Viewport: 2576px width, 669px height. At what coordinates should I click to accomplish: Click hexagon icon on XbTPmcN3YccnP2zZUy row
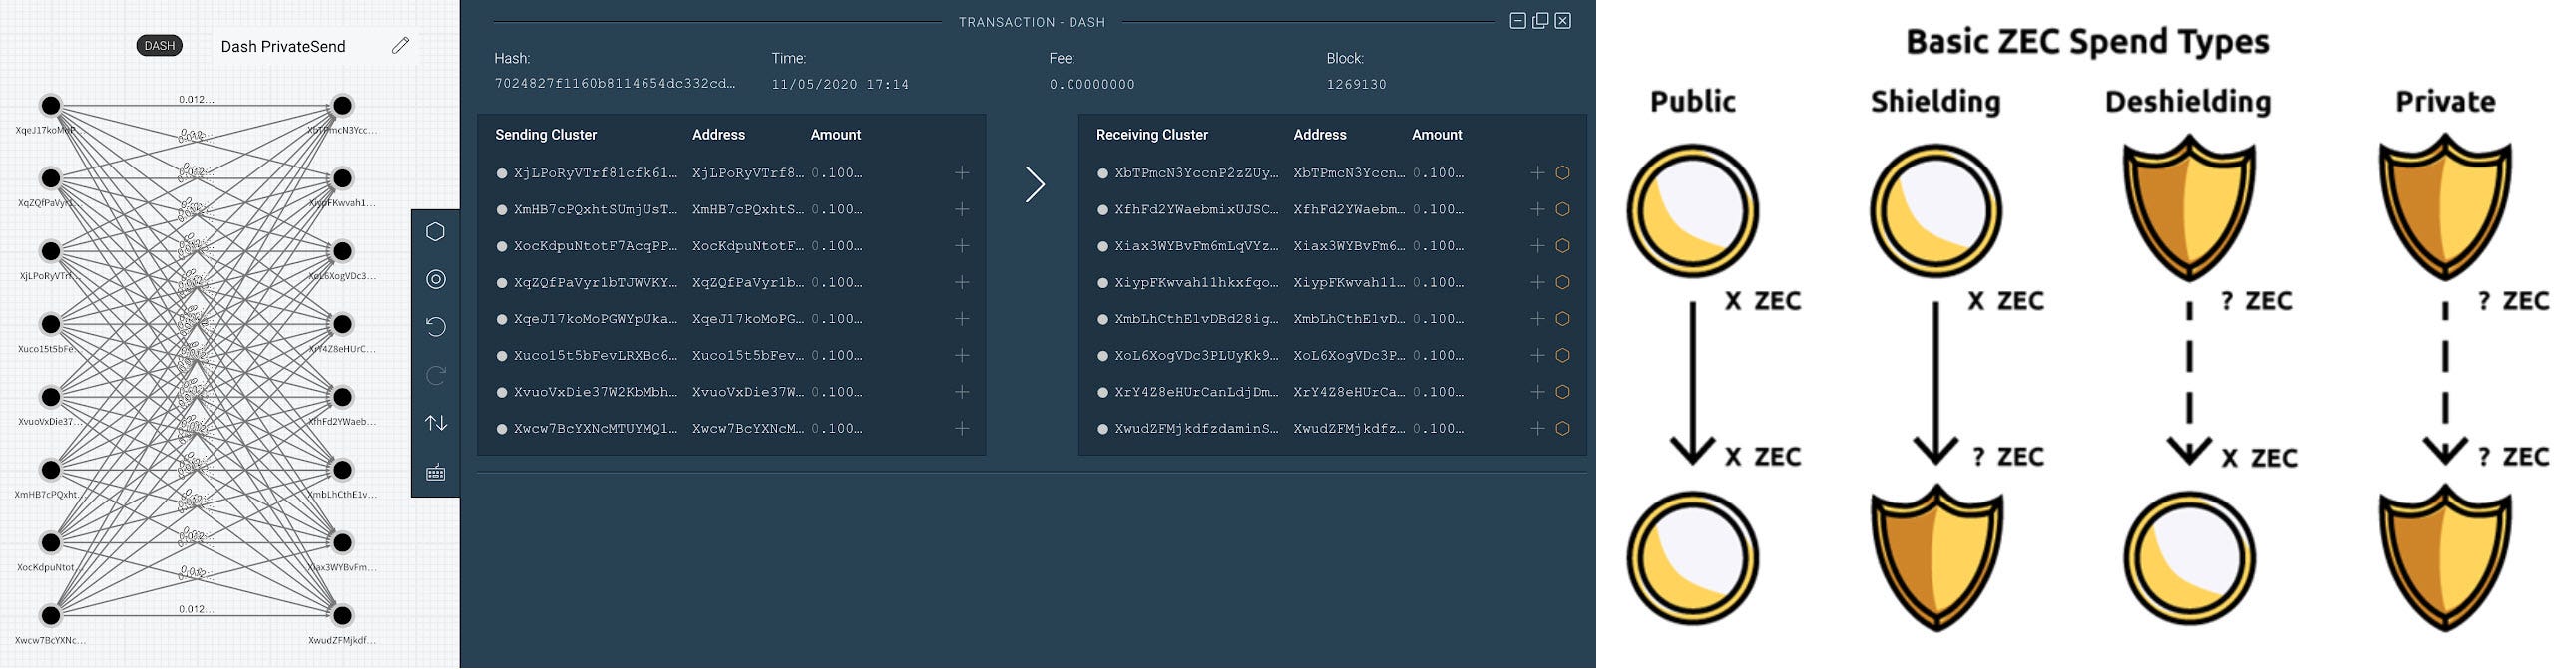1563,173
